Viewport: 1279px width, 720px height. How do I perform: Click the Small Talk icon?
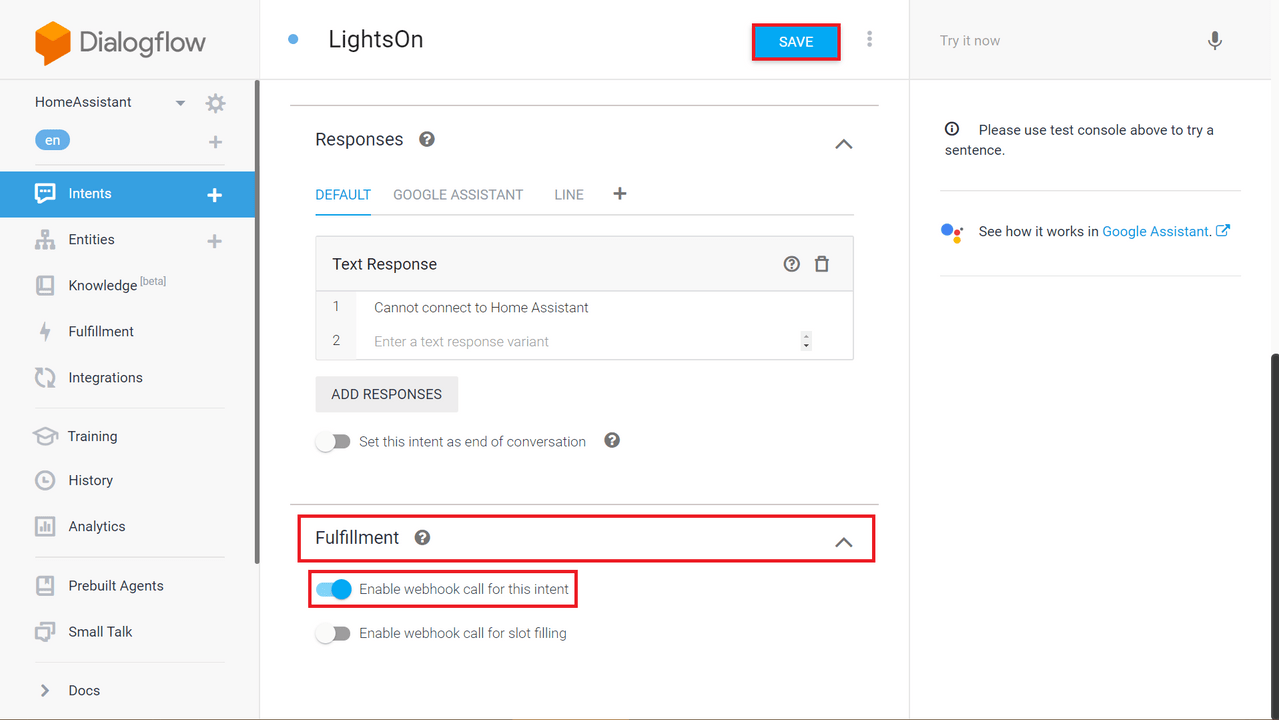tap(45, 632)
